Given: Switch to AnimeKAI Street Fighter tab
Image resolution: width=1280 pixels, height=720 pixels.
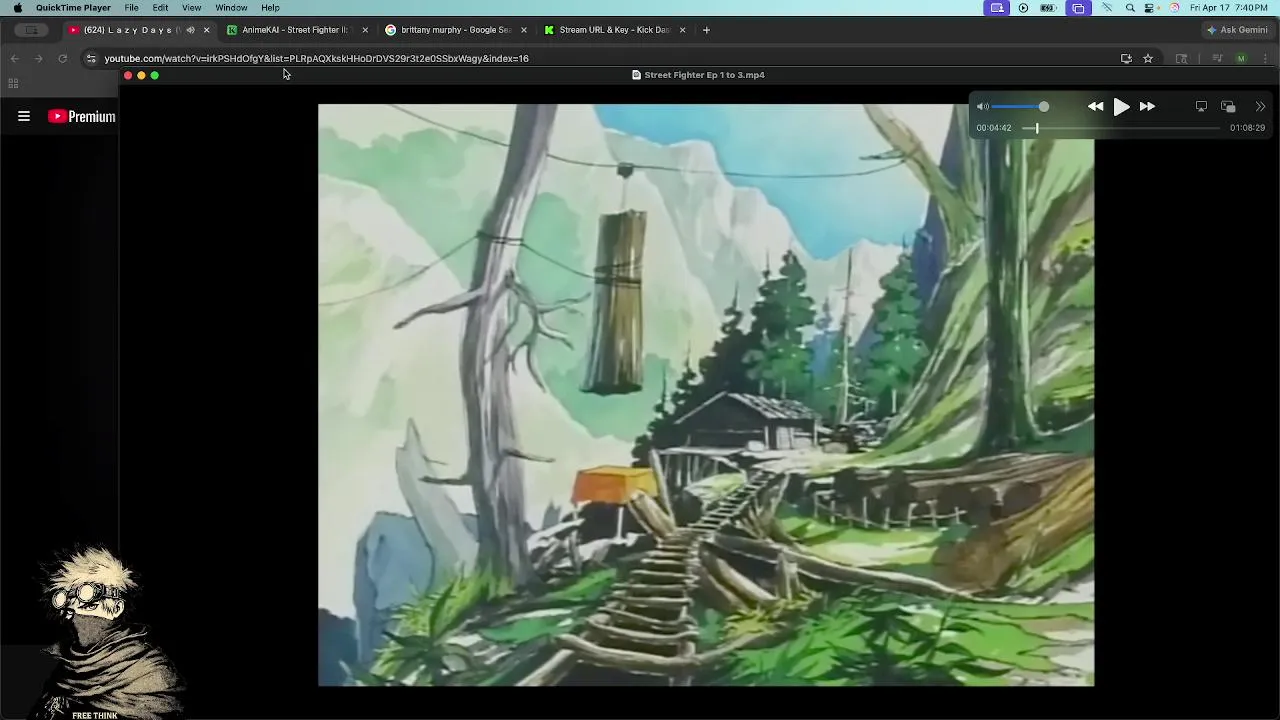Looking at the screenshot, I should click(x=295, y=30).
